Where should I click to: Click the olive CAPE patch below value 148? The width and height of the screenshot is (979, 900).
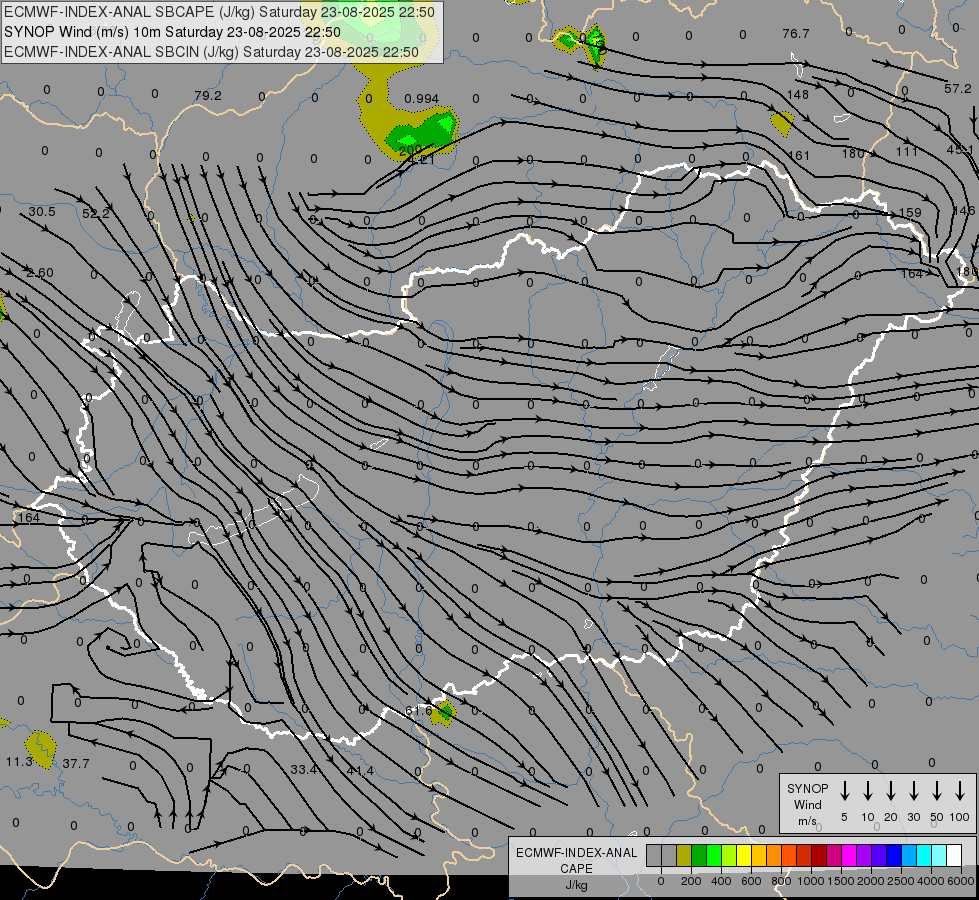(783, 122)
